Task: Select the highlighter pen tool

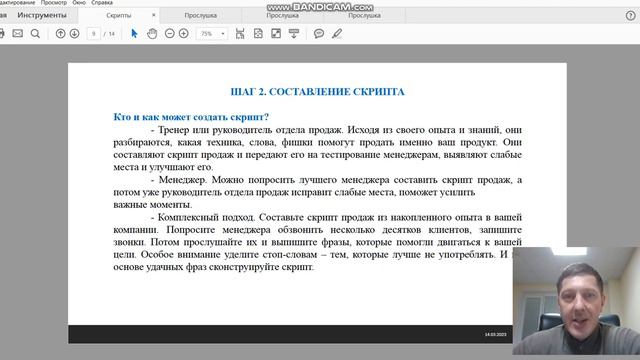Action: 337,33
